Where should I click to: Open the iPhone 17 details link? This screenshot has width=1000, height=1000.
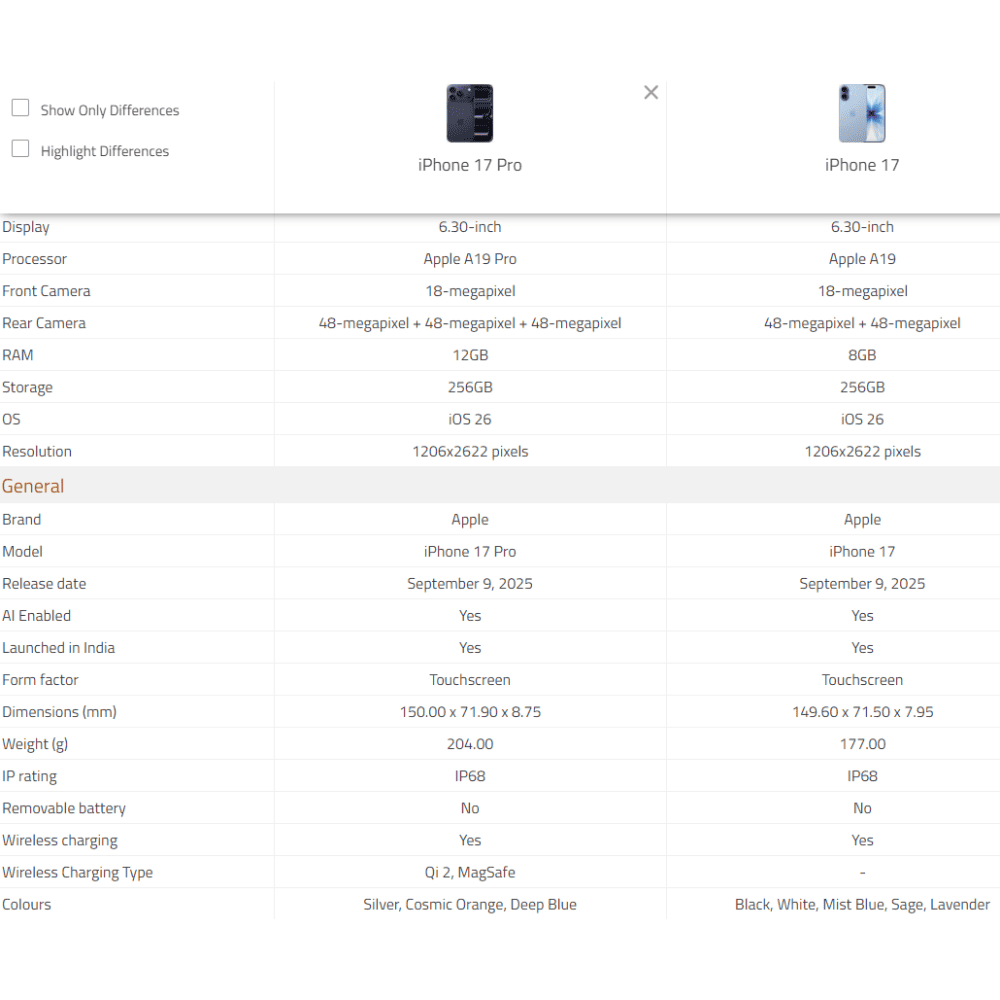[x=862, y=164]
